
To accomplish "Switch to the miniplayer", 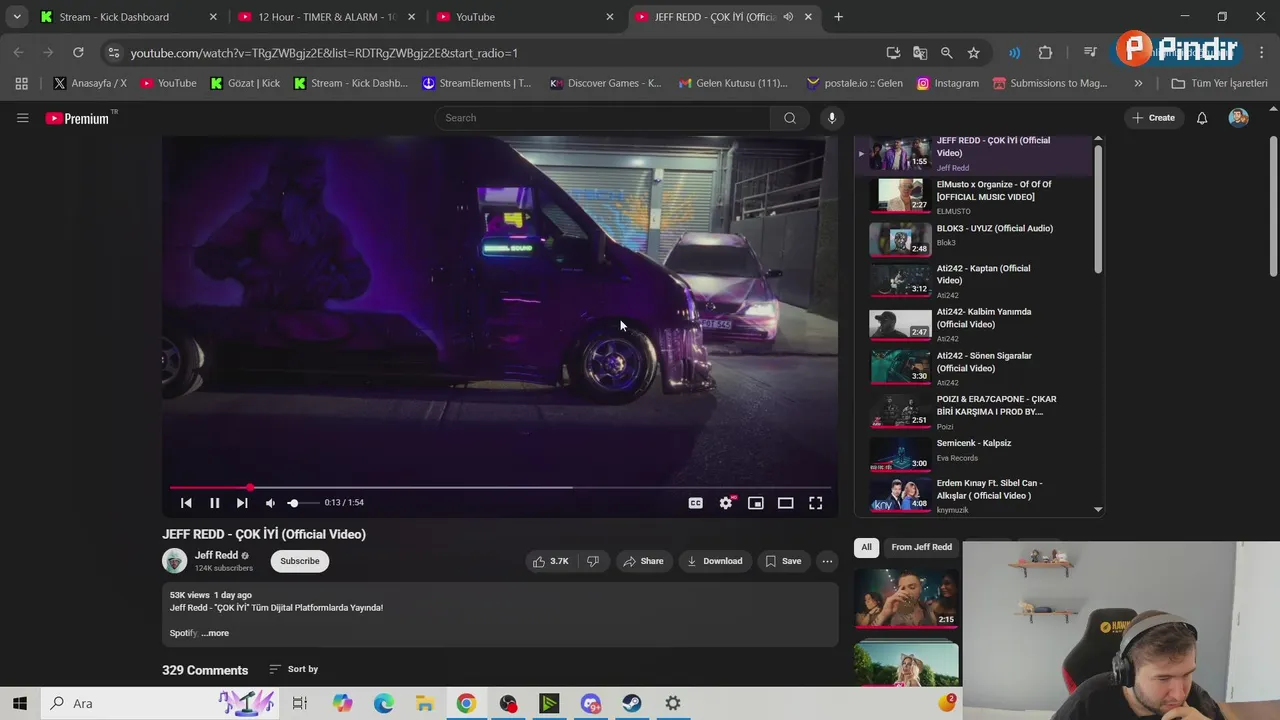I will [756, 503].
